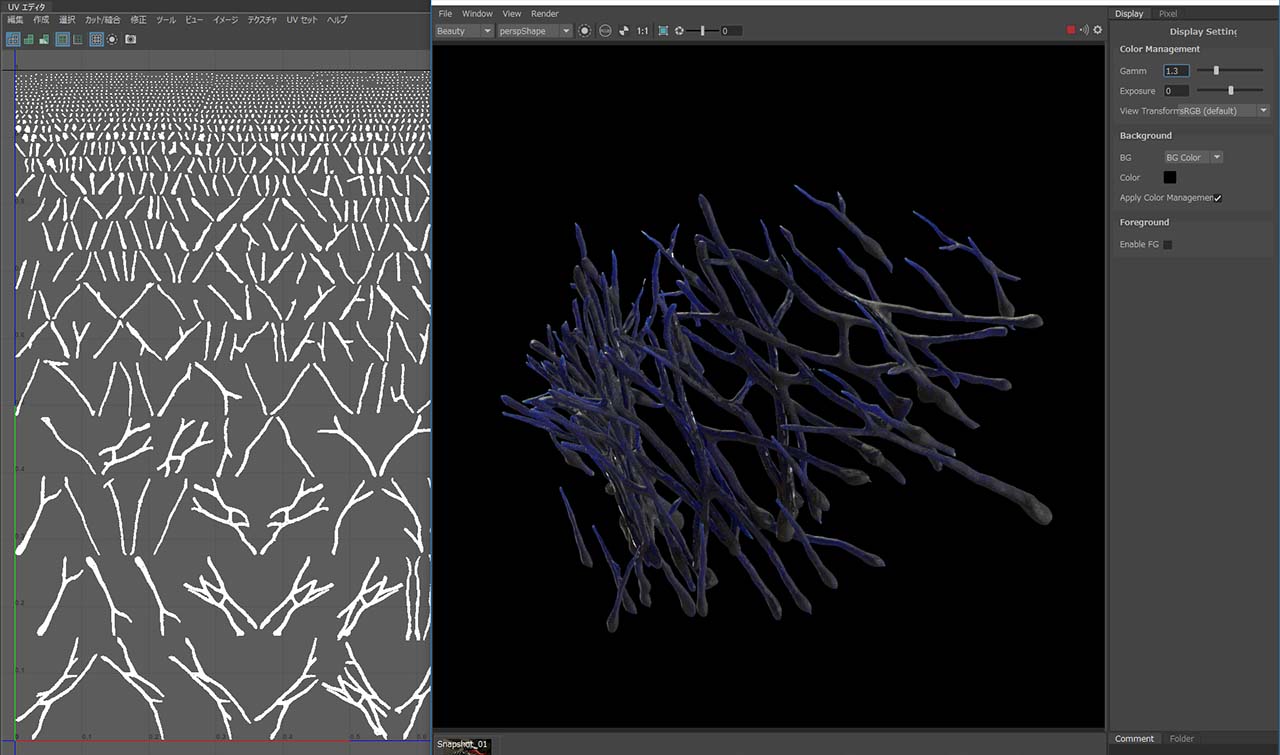The height and width of the screenshot is (755, 1280).
Task: Click the red stop render button
Action: pos(1071,31)
